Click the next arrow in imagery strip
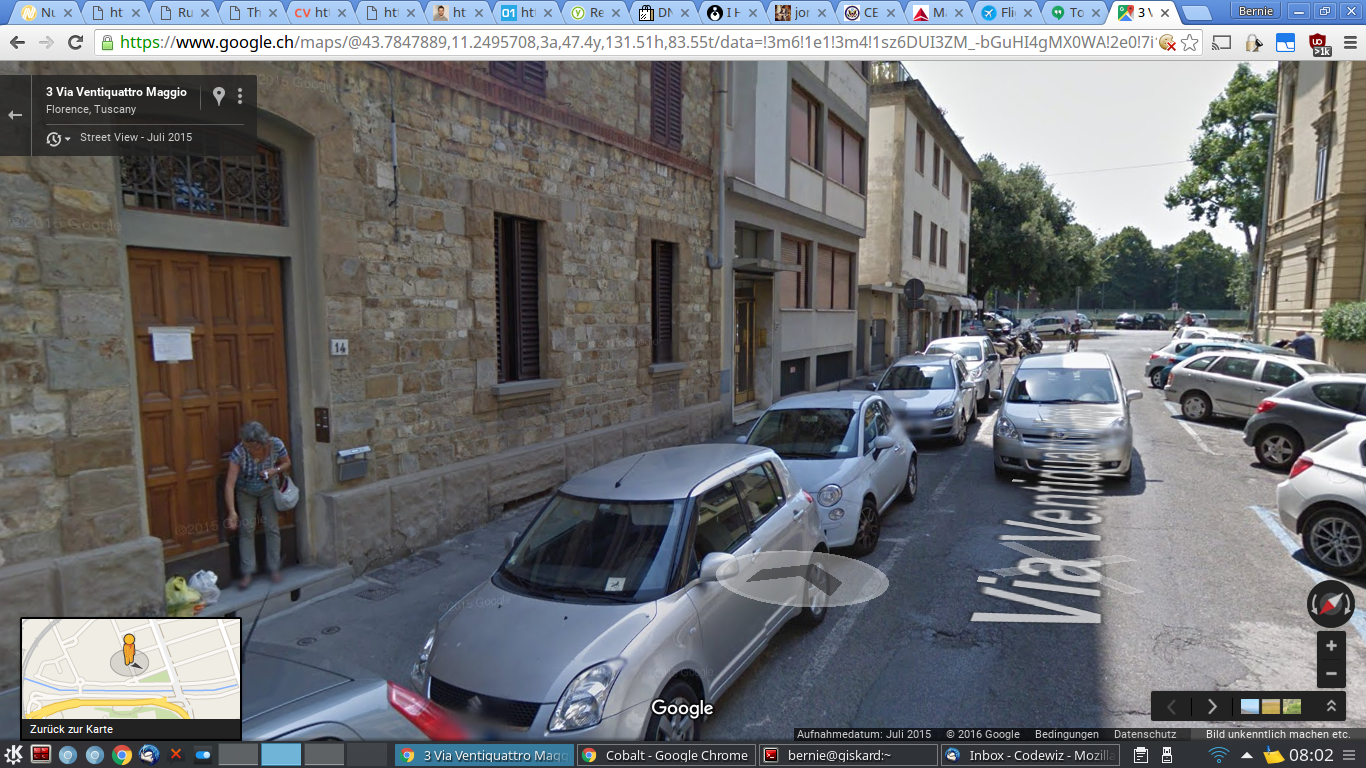 (x=1212, y=706)
